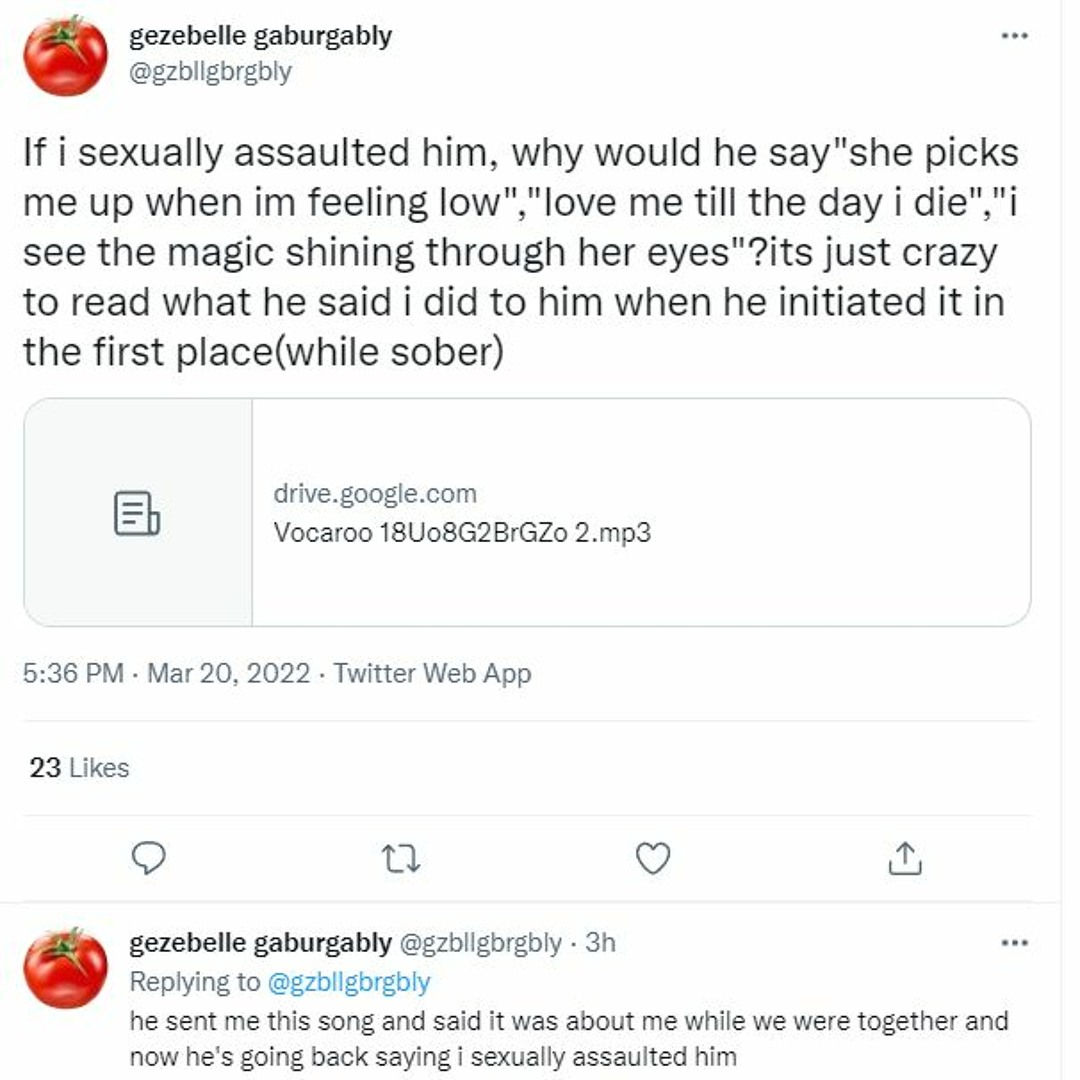Click the reply speech bubble icon
Screen dimensions: 1080x1080
tap(148, 858)
